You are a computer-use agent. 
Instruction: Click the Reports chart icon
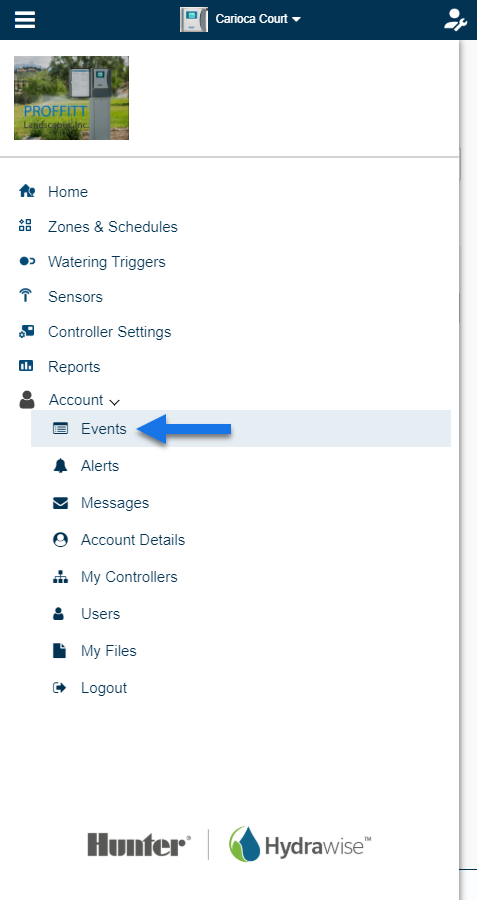(26, 366)
